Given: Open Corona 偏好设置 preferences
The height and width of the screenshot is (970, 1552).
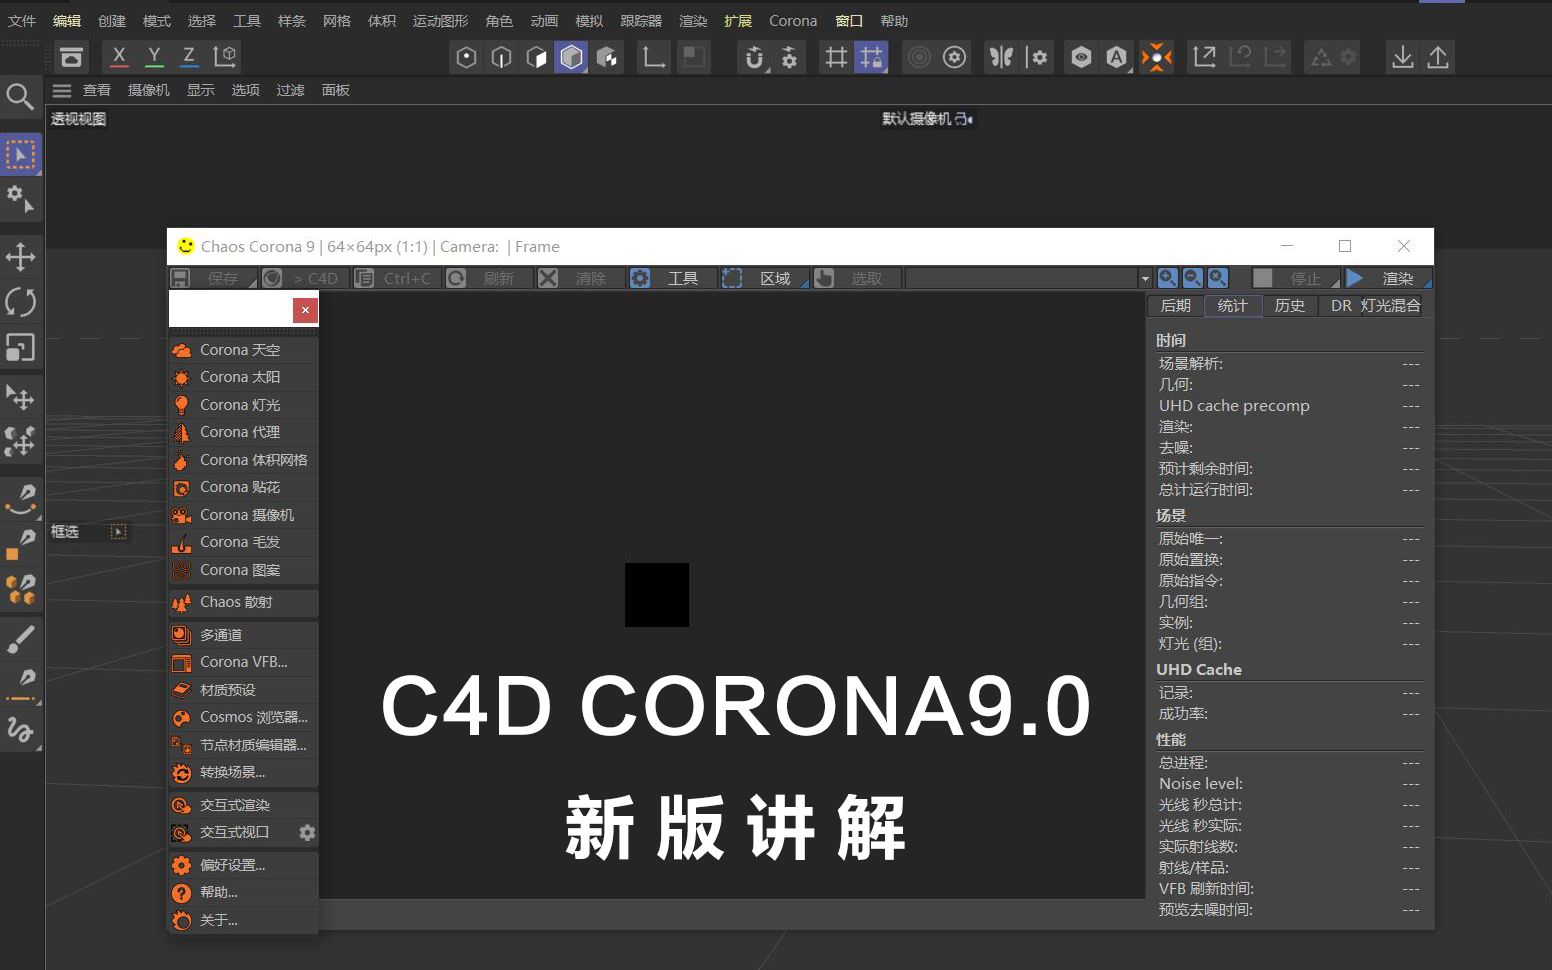Looking at the screenshot, I should (244, 865).
